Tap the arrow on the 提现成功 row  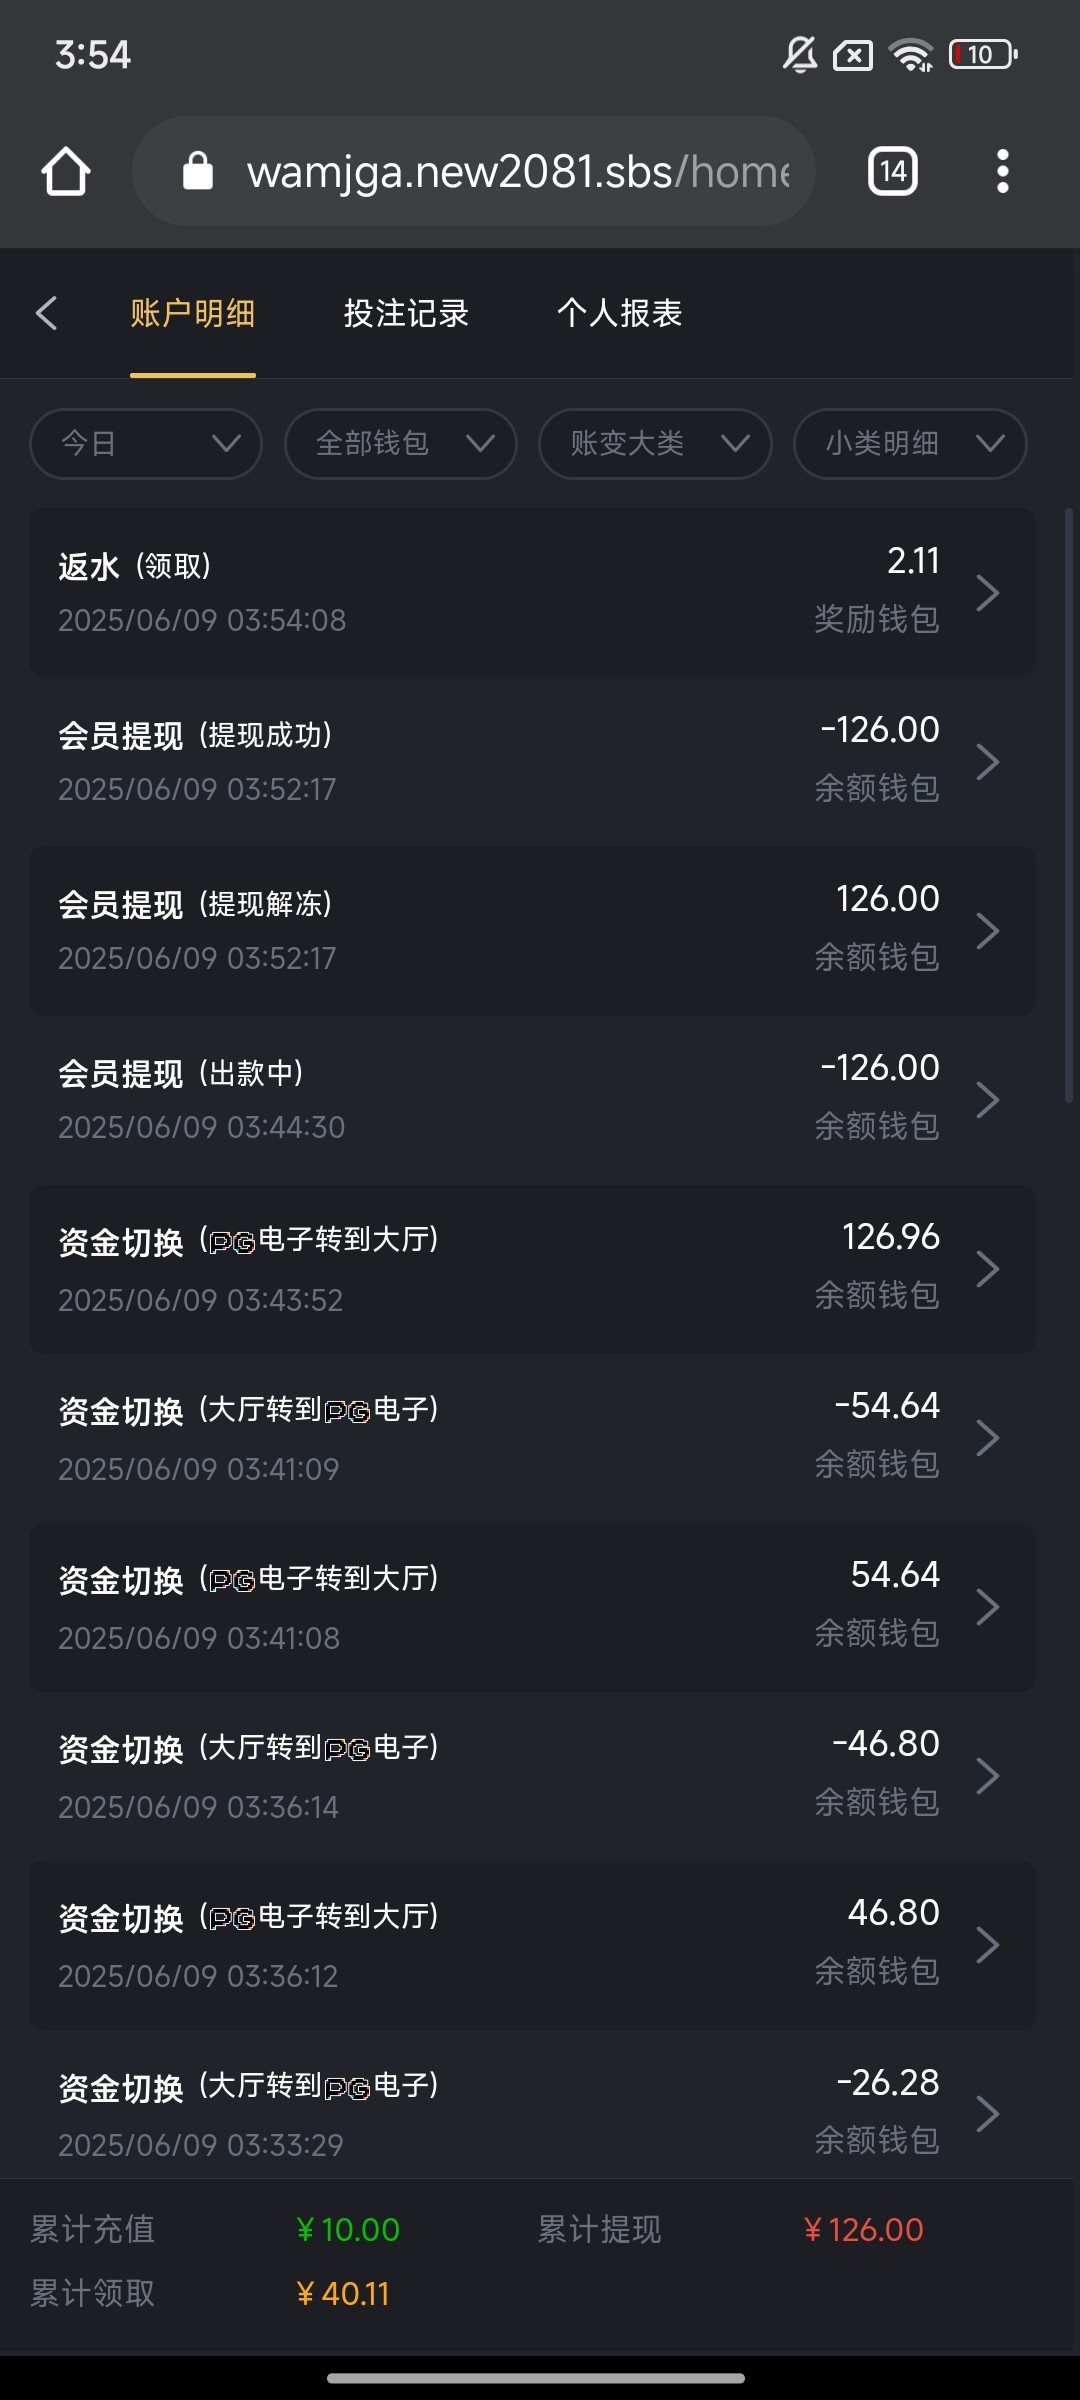987,762
